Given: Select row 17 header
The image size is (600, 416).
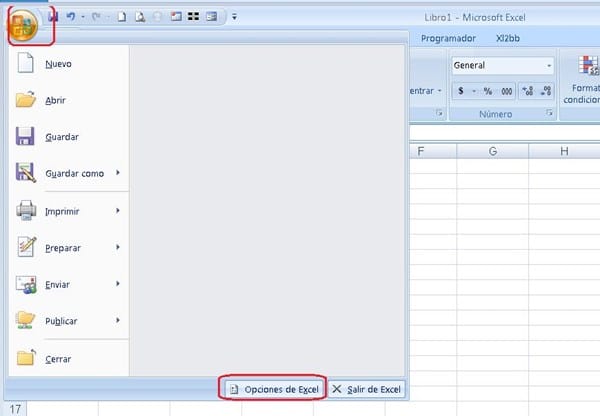Looking at the screenshot, I should click(x=15, y=409).
